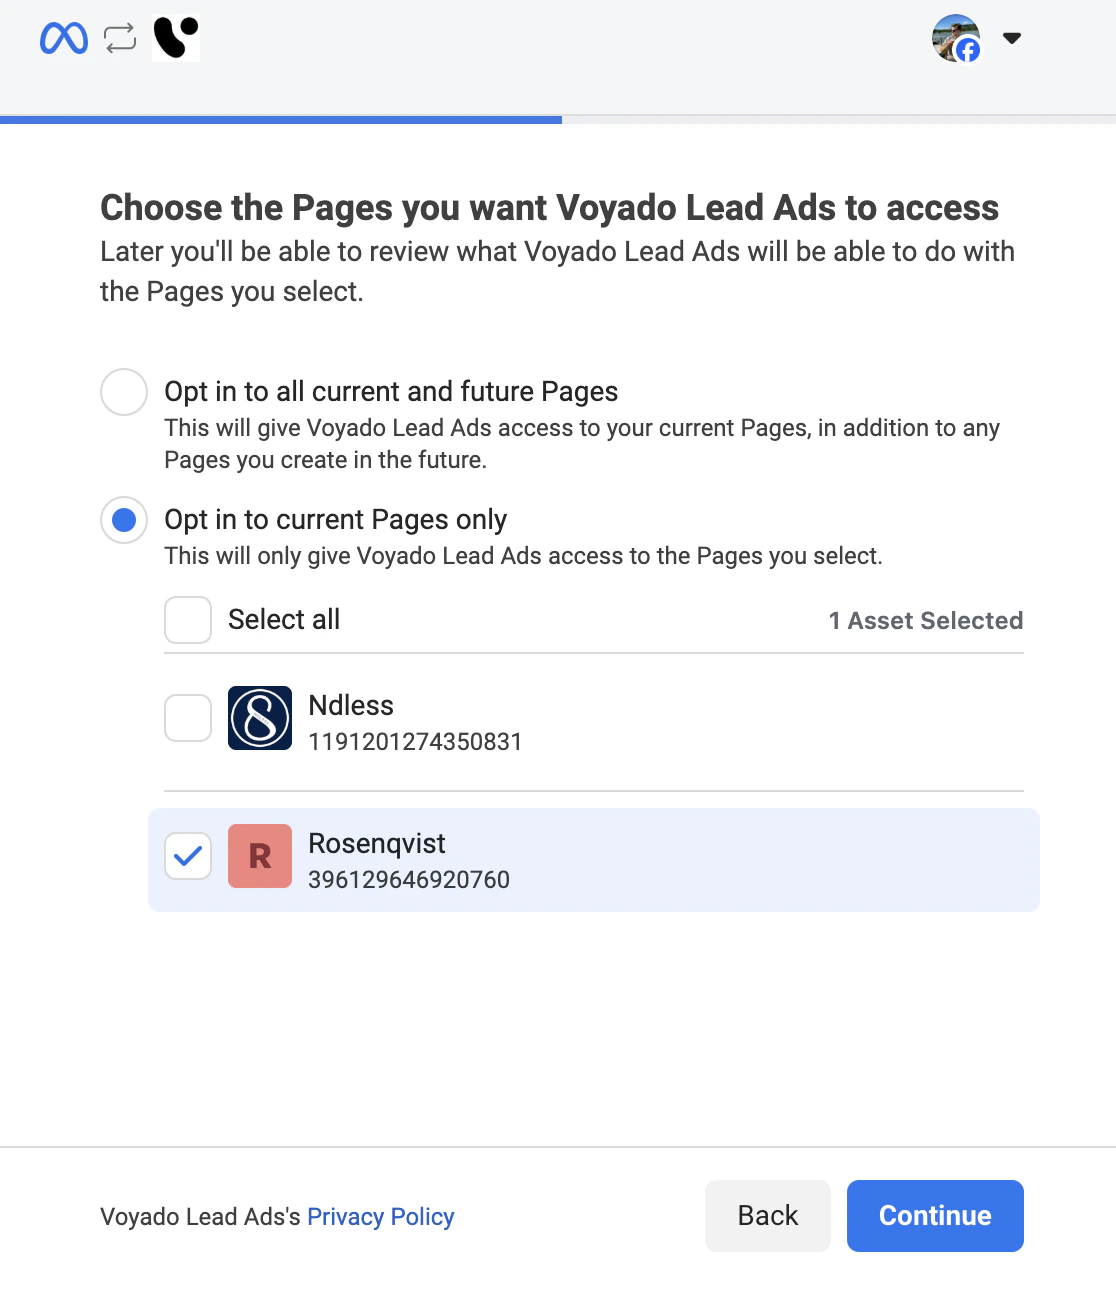This screenshot has width=1116, height=1292.
Task: Click the connection arrows icon in the header
Action: (118, 38)
